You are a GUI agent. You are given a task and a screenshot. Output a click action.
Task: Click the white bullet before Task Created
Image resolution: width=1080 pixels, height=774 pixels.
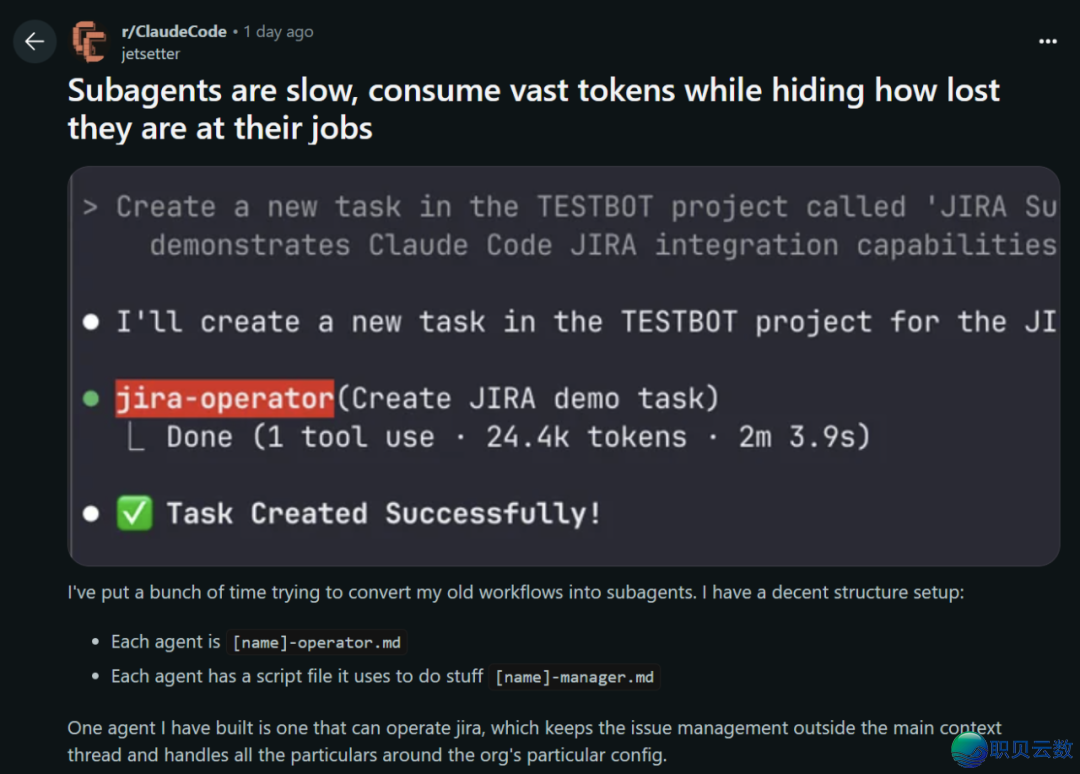click(x=91, y=514)
